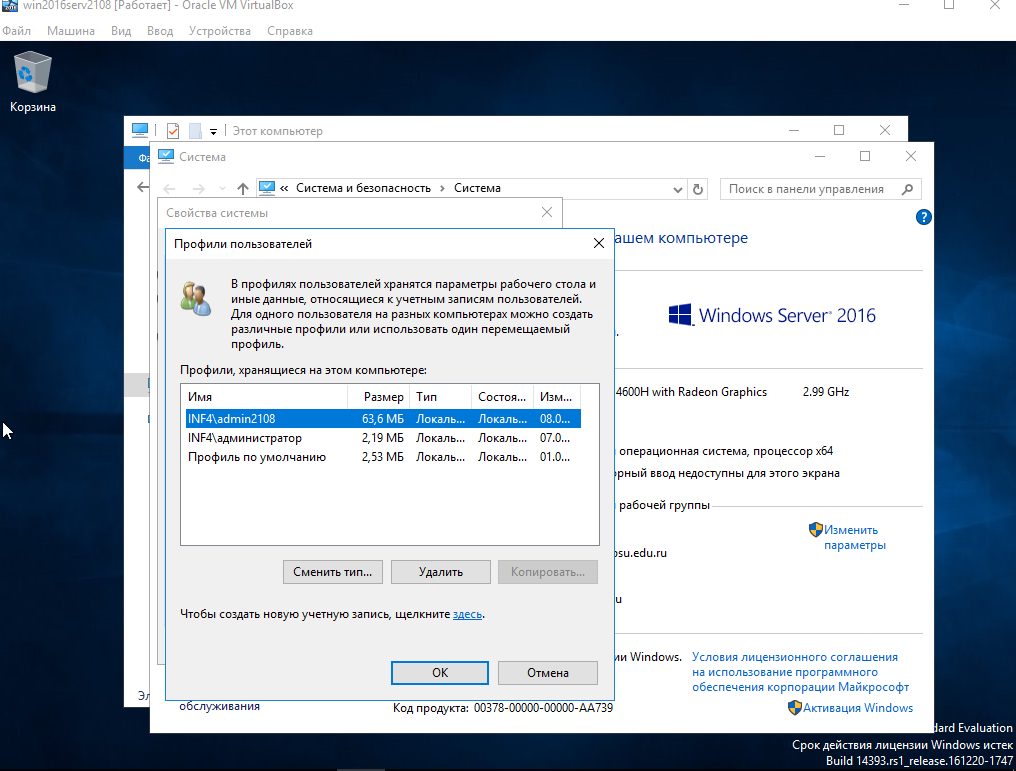The width and height of the screenshot is (1016, 771).
Task: Open the Ввод menu
Action: [160, 31]
